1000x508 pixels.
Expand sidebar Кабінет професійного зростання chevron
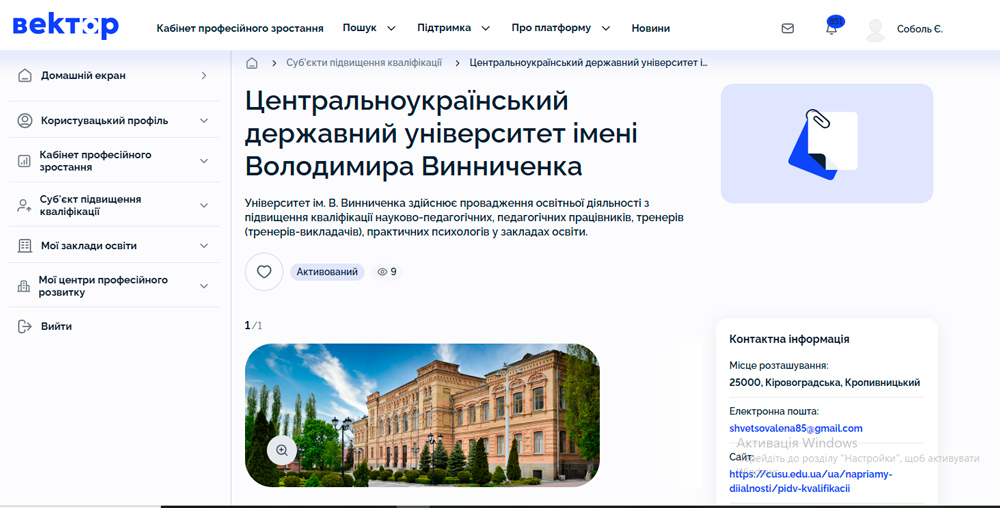click(x=204, y=161)
